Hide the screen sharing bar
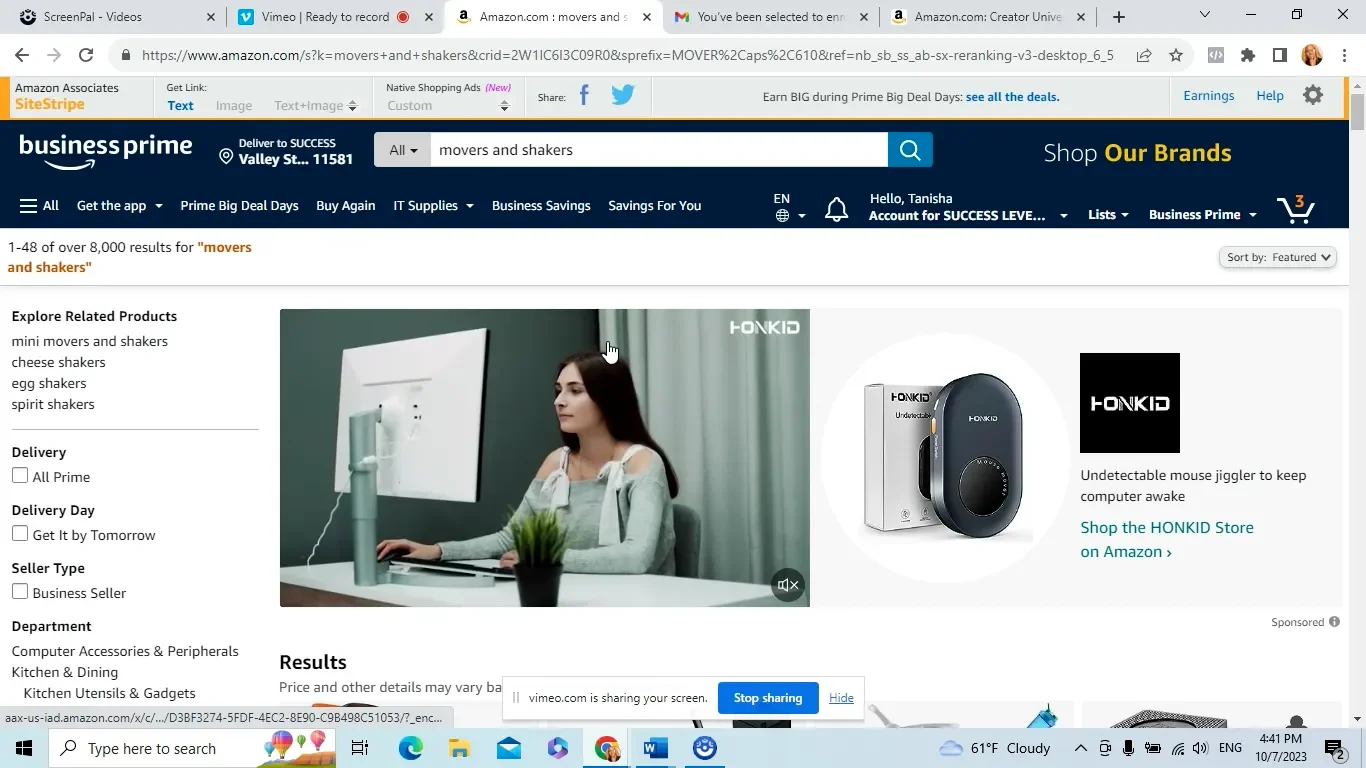1366x768 pixels. point(841,698)
